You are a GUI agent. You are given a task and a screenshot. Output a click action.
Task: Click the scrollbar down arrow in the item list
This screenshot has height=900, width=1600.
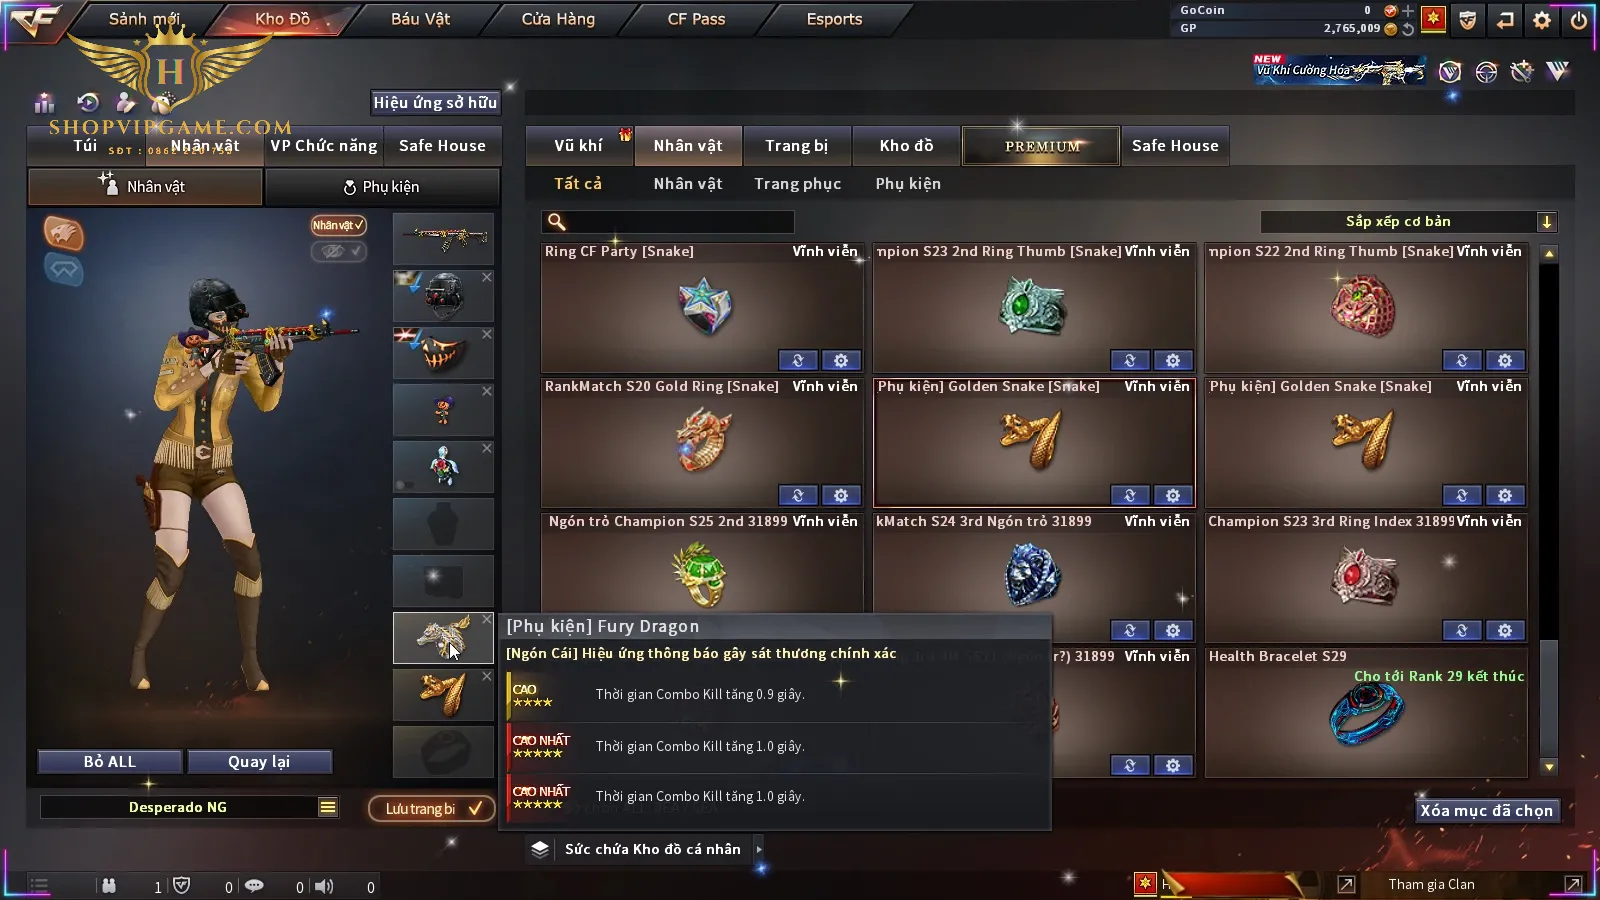pyautogui.click(x=1549, y=767)
